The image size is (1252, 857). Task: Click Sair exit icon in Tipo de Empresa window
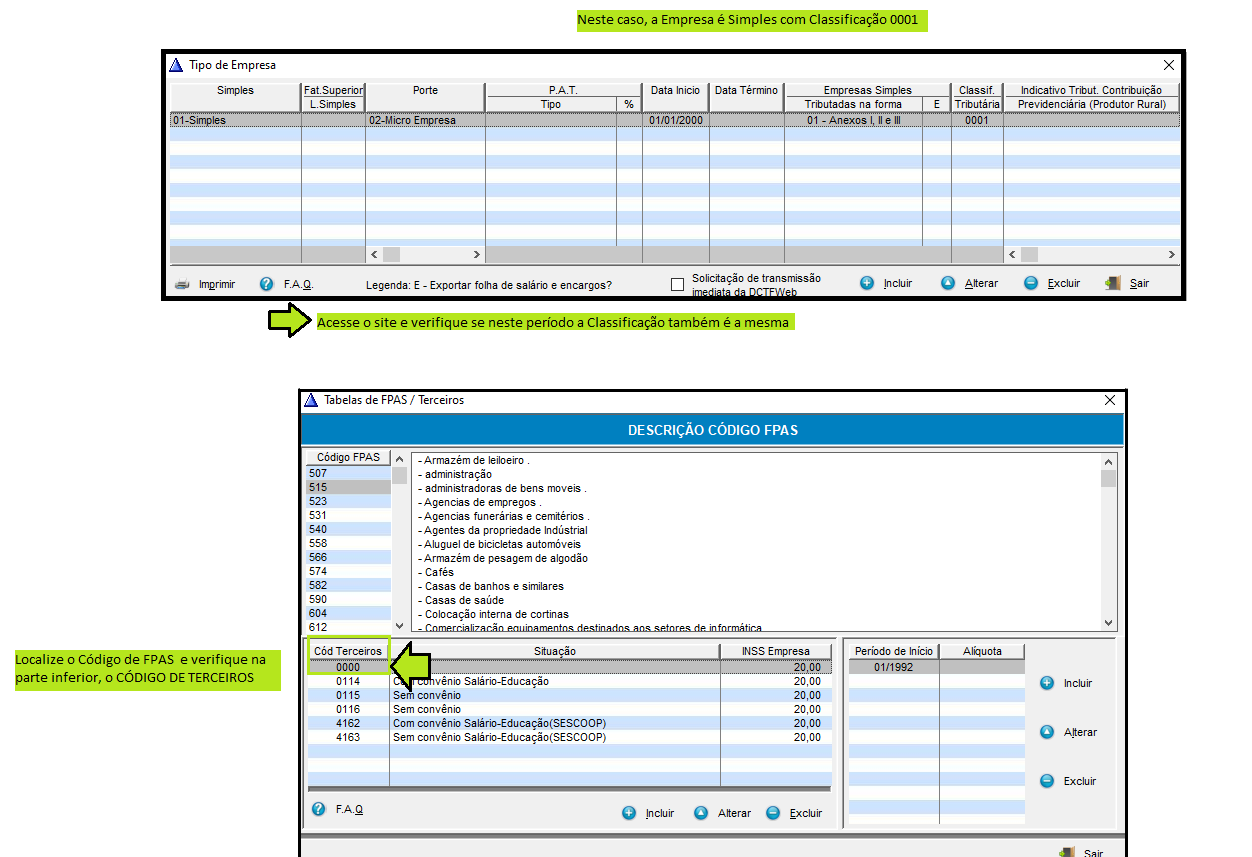tap(1113, 283)
